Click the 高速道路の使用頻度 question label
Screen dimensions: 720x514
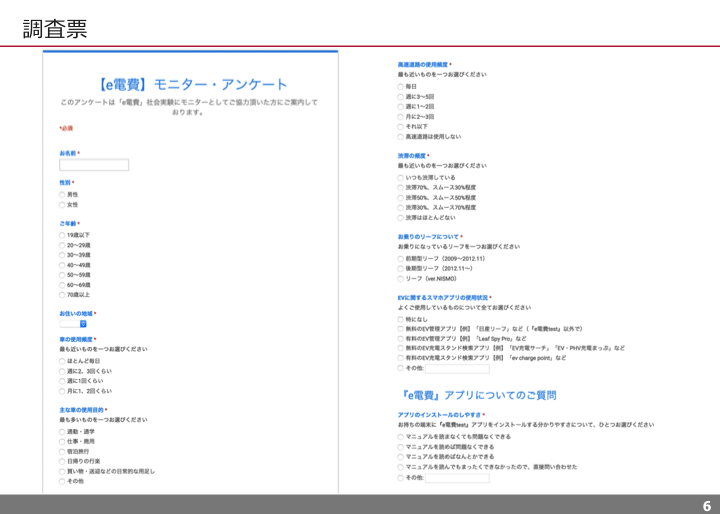[x=422, y=65]
